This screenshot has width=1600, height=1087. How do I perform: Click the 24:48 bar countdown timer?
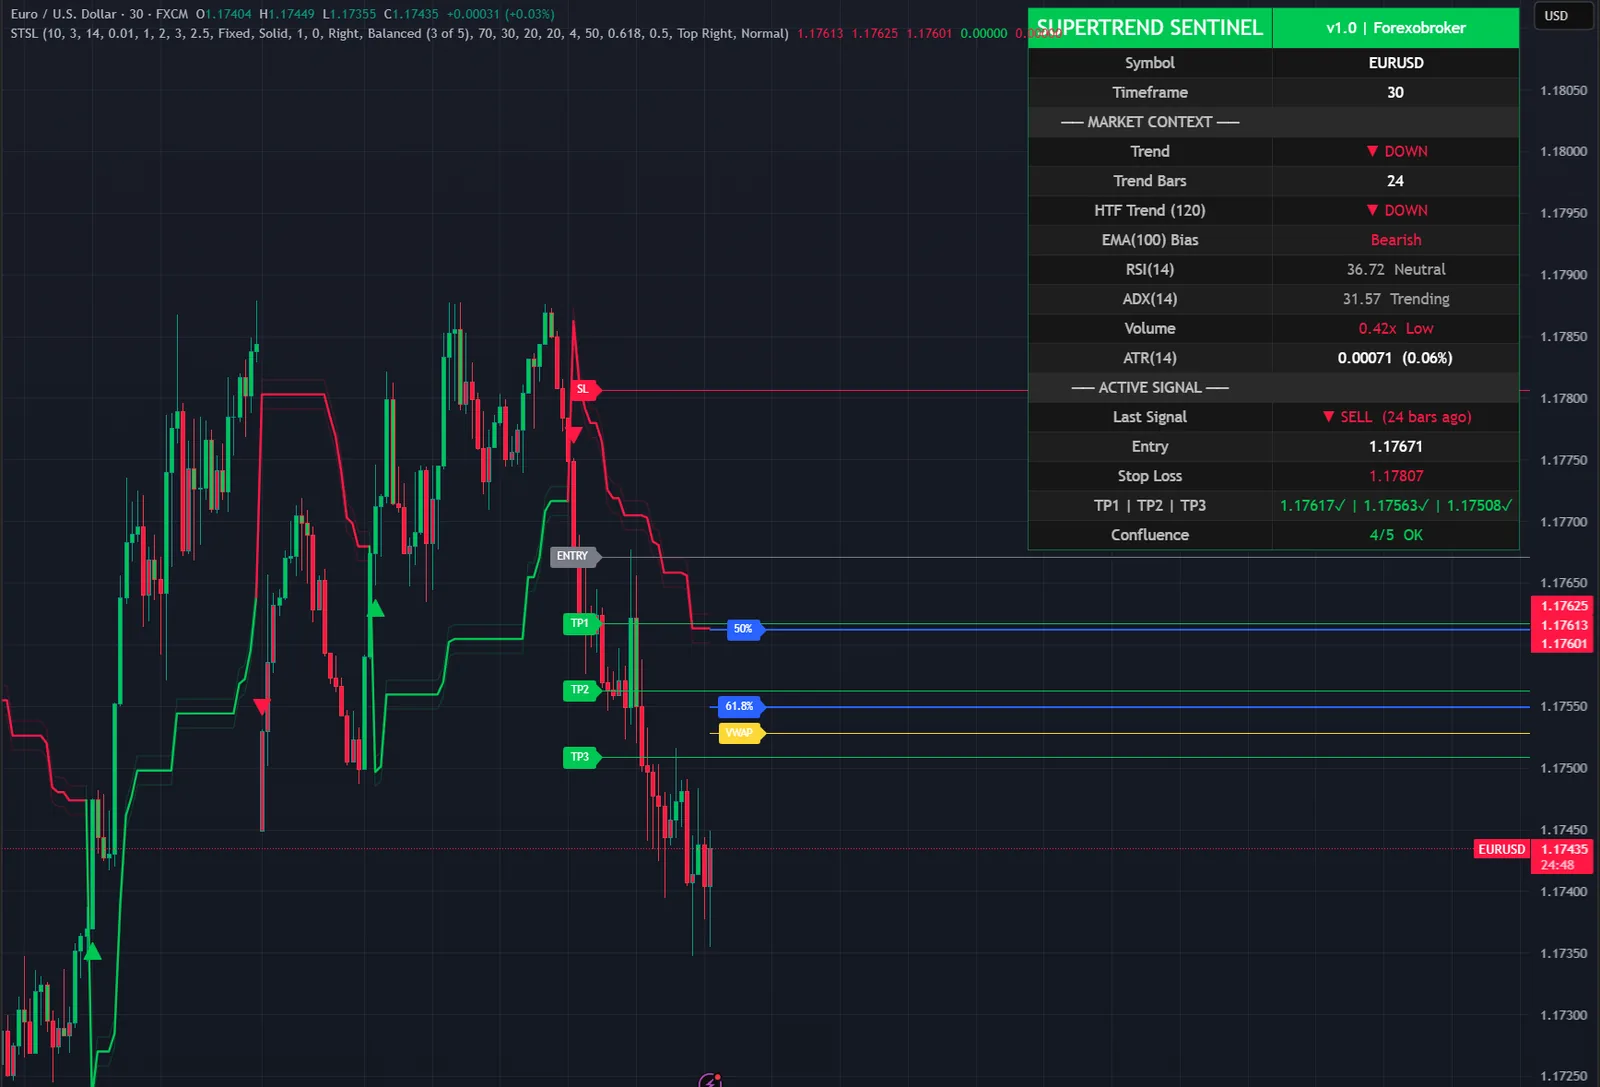[1558, 866]
